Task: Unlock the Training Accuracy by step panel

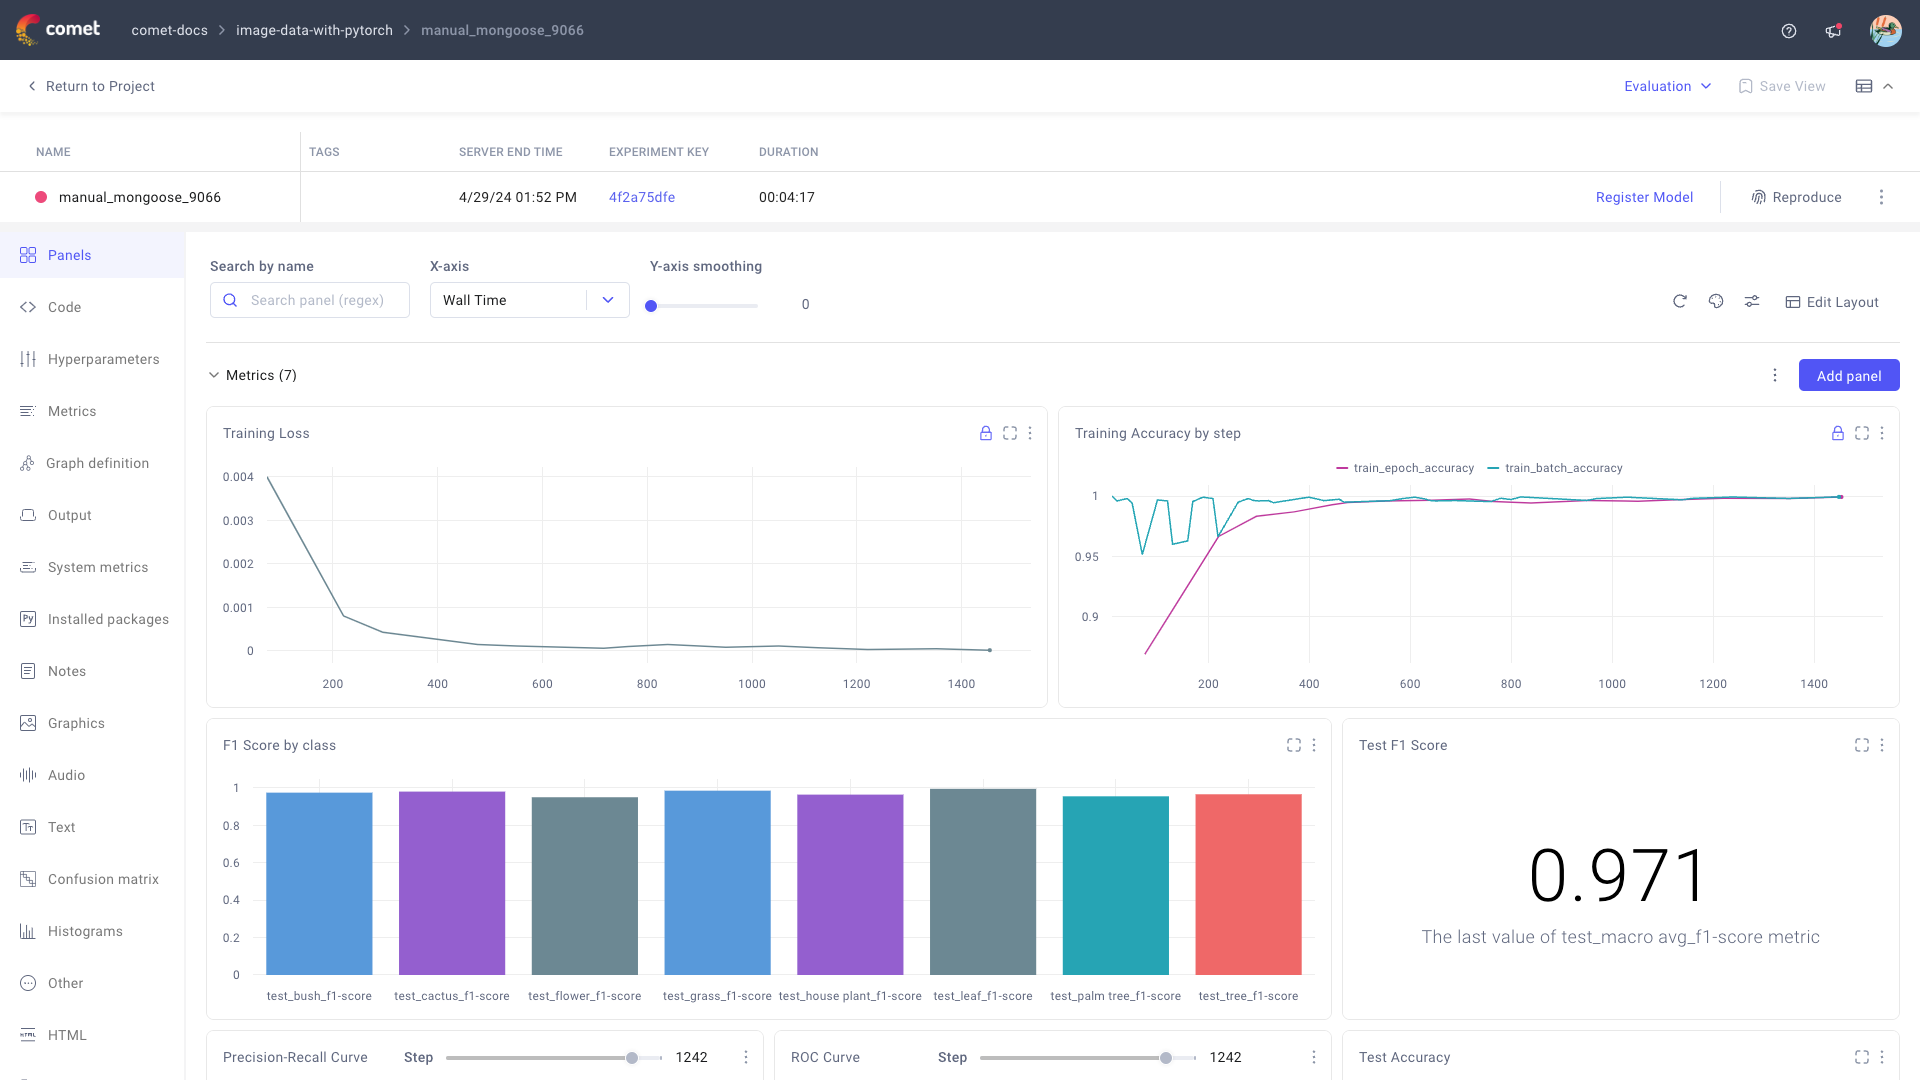Action: [x=1837, y=433]
